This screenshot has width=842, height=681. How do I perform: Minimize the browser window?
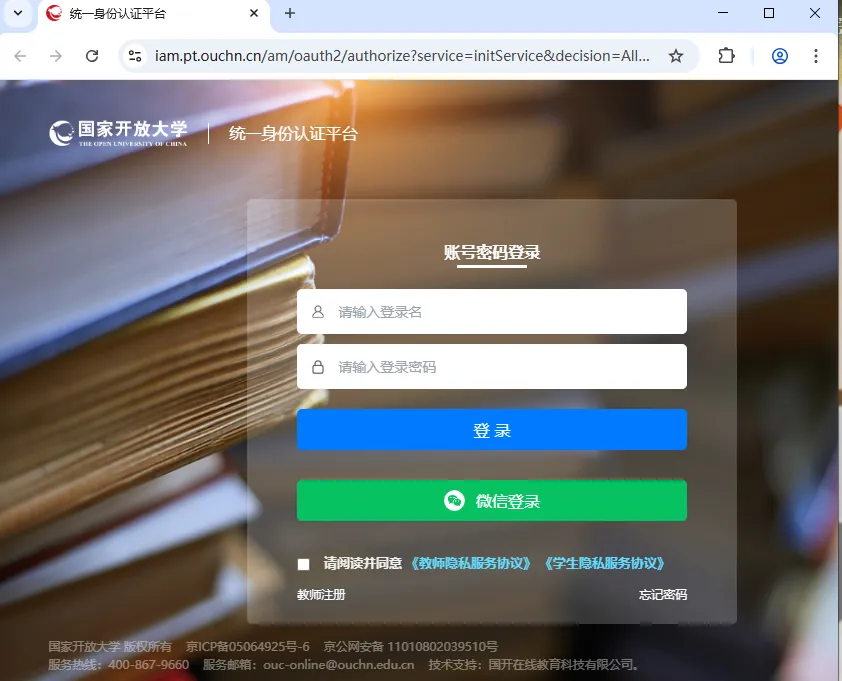[x=723, y=13]
